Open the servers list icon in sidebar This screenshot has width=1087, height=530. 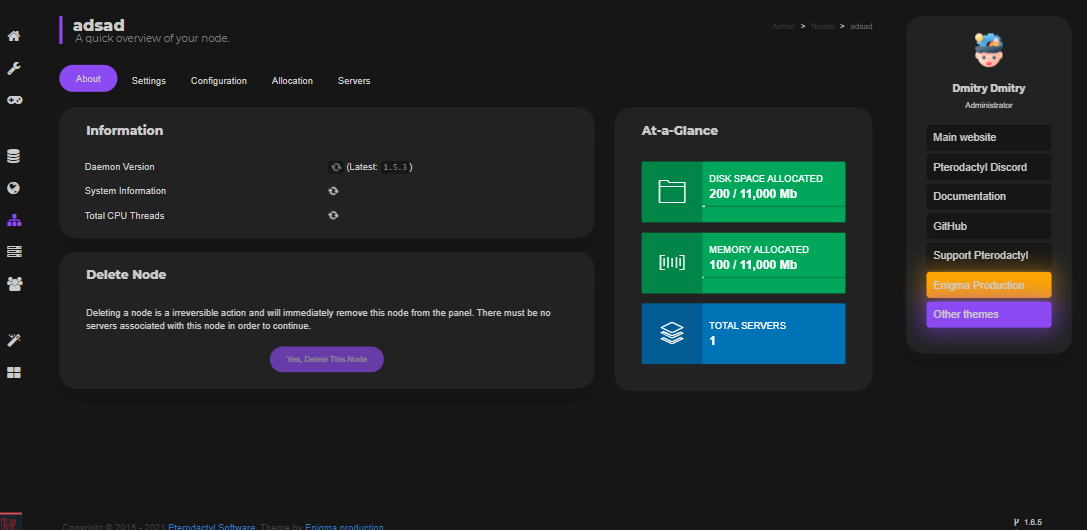14,251
